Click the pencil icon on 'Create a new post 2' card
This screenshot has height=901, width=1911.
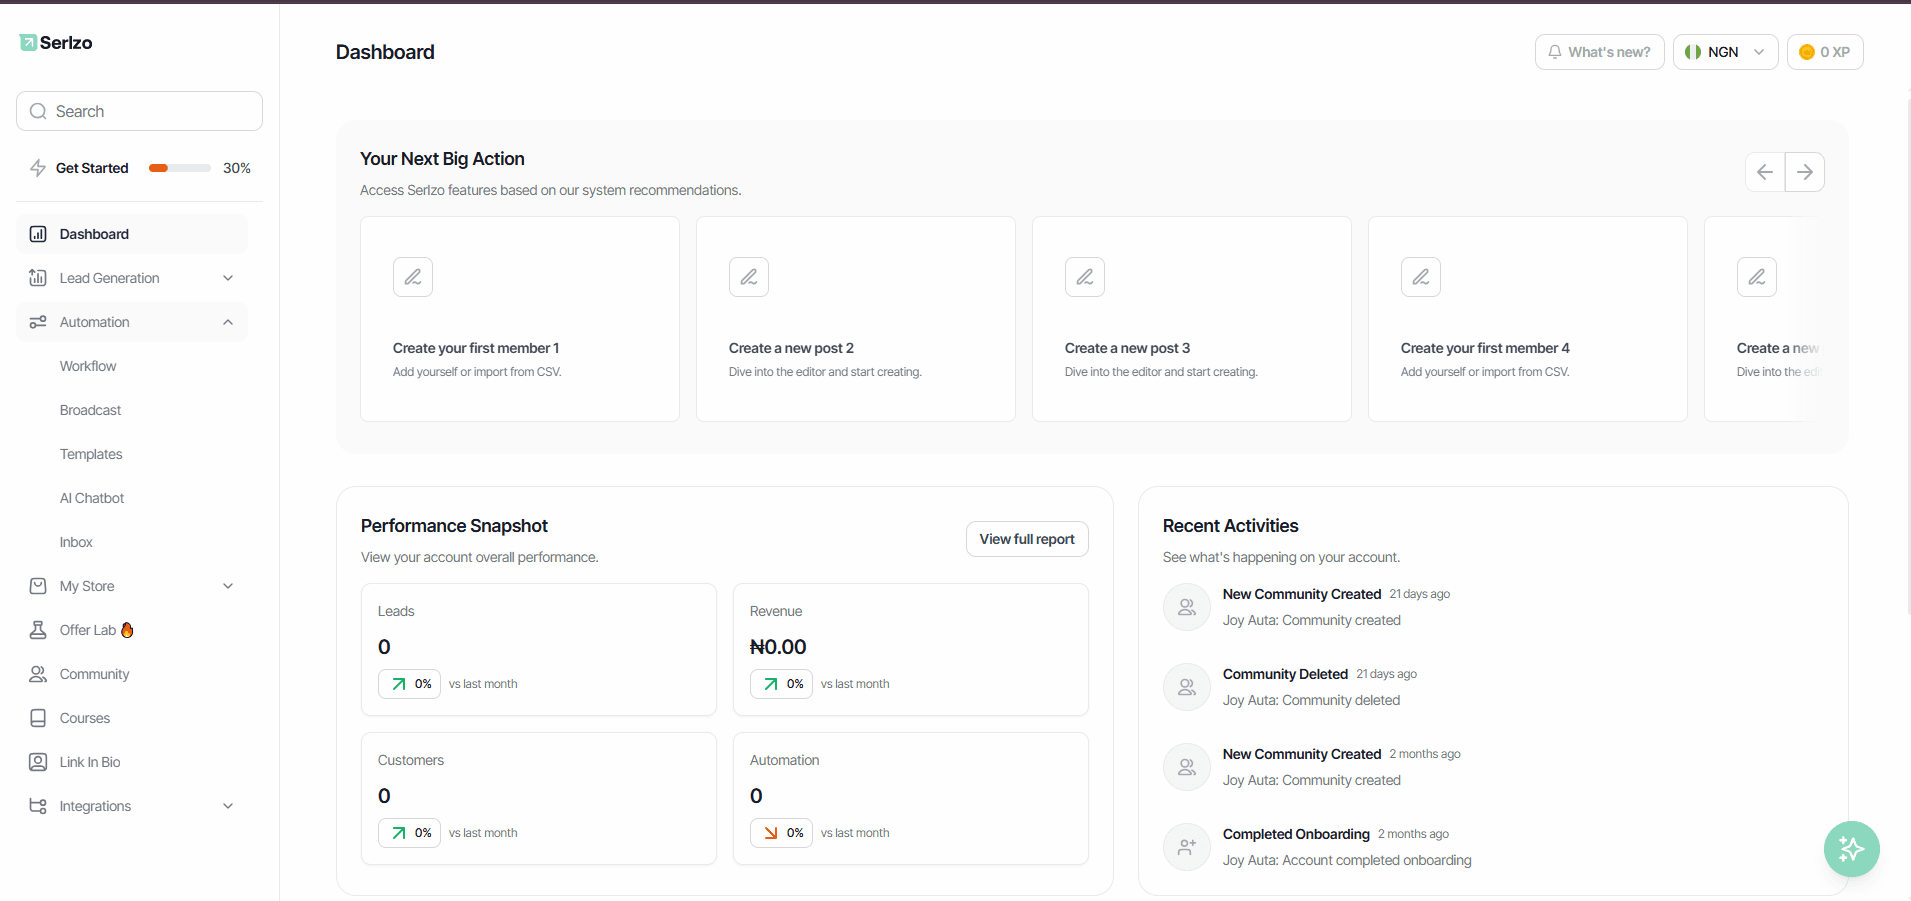tap(749, 277)
